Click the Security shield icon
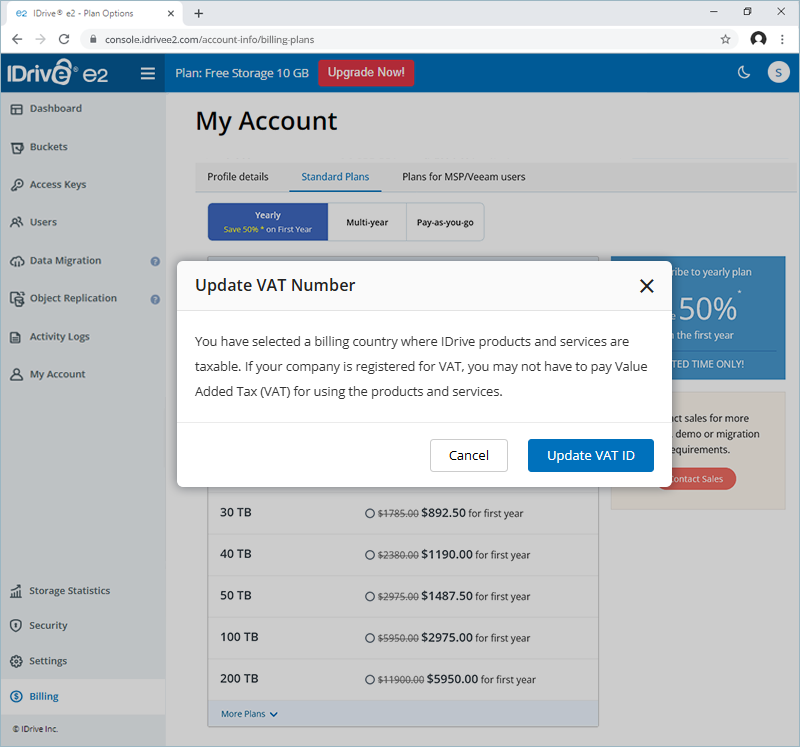This screenshot has height=747, width=800. tap(16, 626)
